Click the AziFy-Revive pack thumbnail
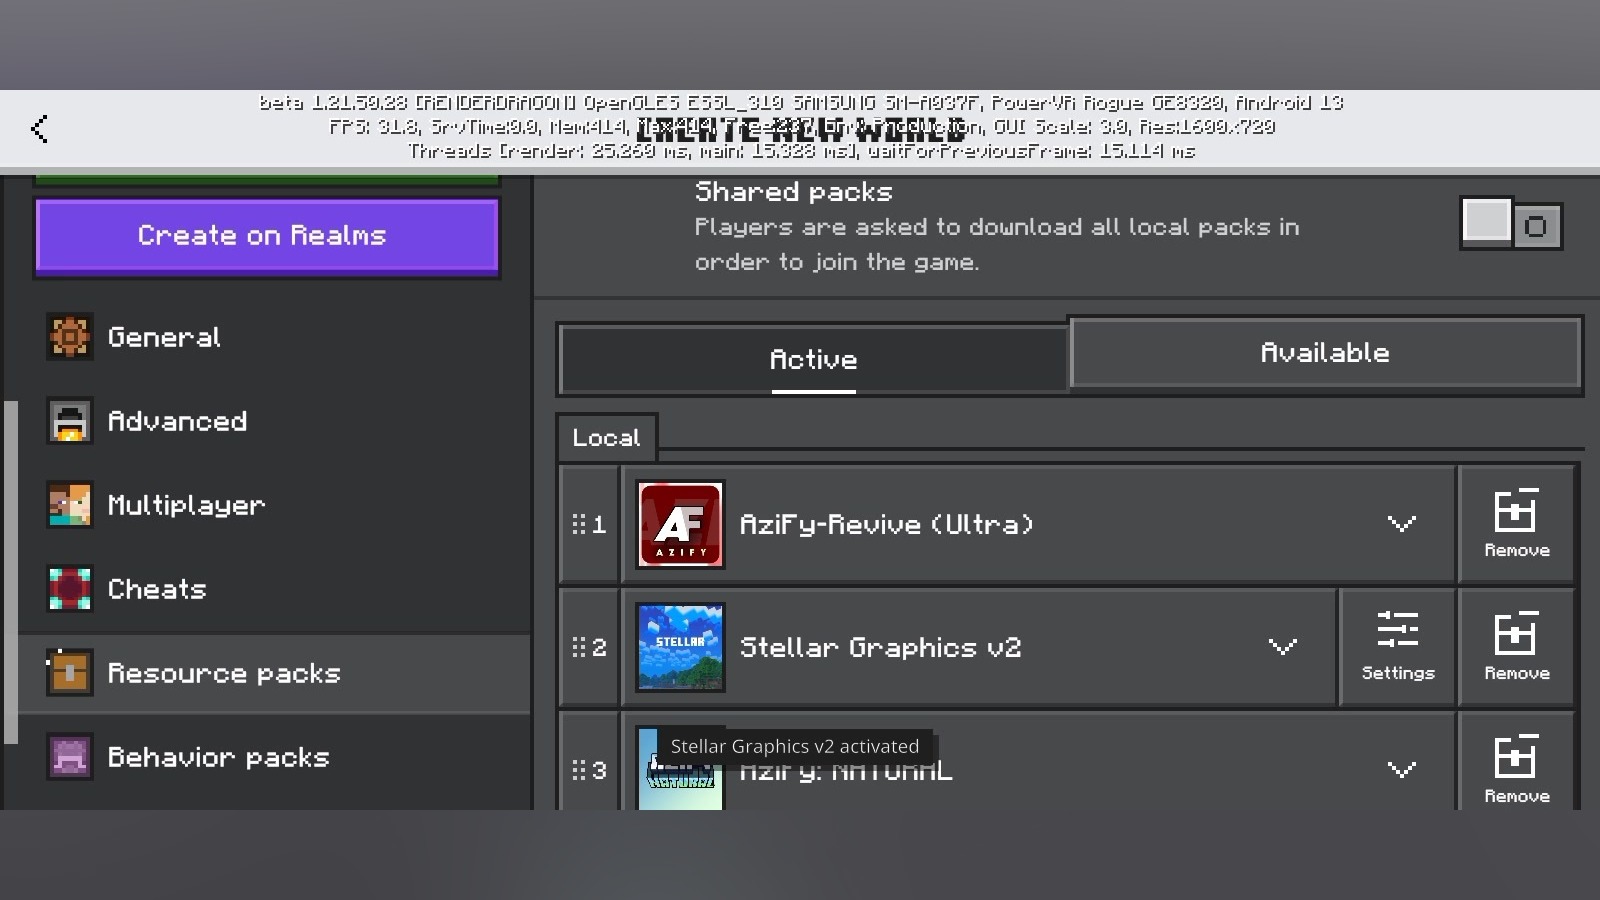 click(680, 524)
